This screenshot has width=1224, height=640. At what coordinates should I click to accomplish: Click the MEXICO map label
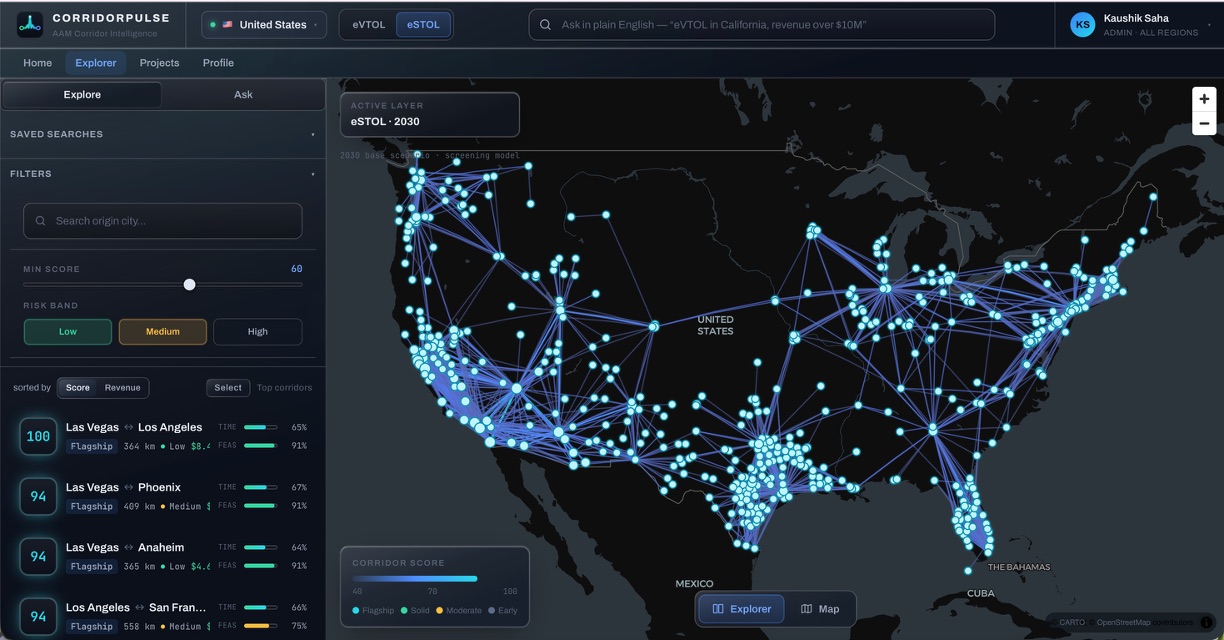tap(694, 583)
